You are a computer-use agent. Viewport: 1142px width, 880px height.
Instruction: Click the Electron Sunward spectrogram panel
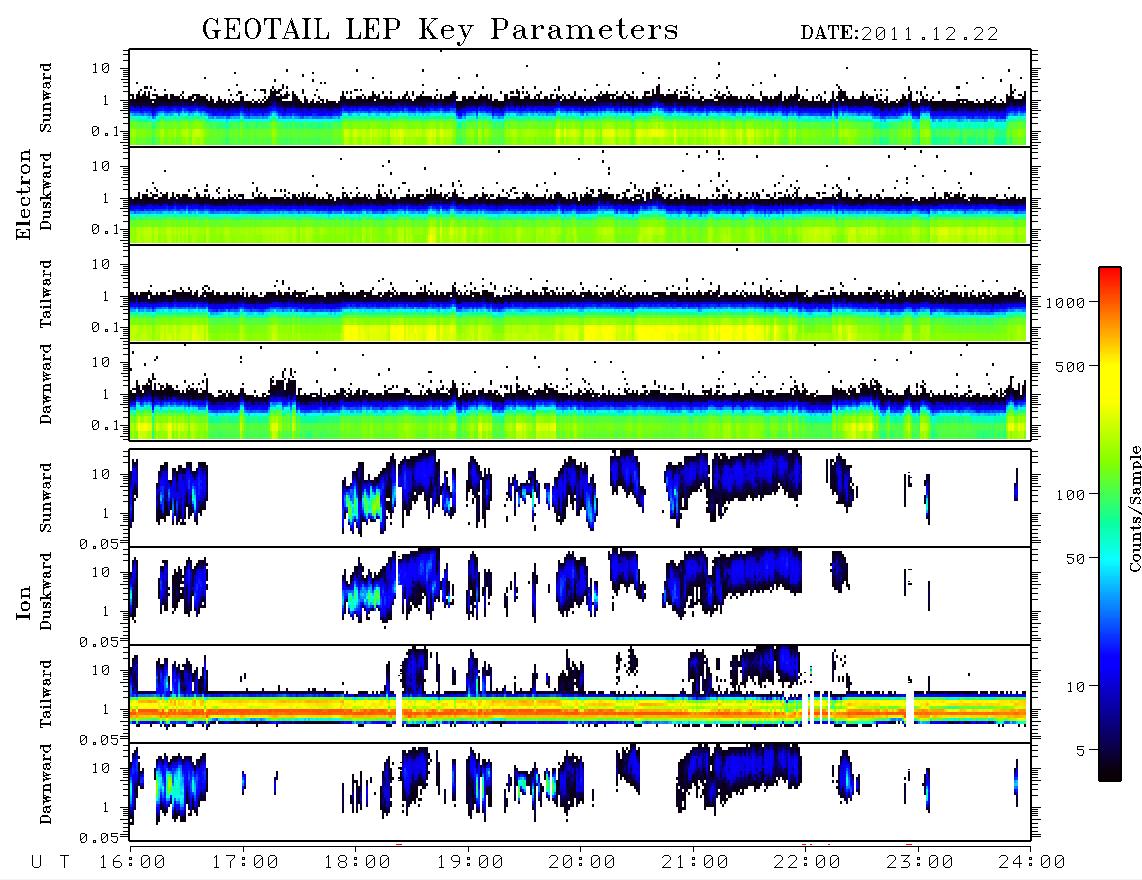click(580, 98)
